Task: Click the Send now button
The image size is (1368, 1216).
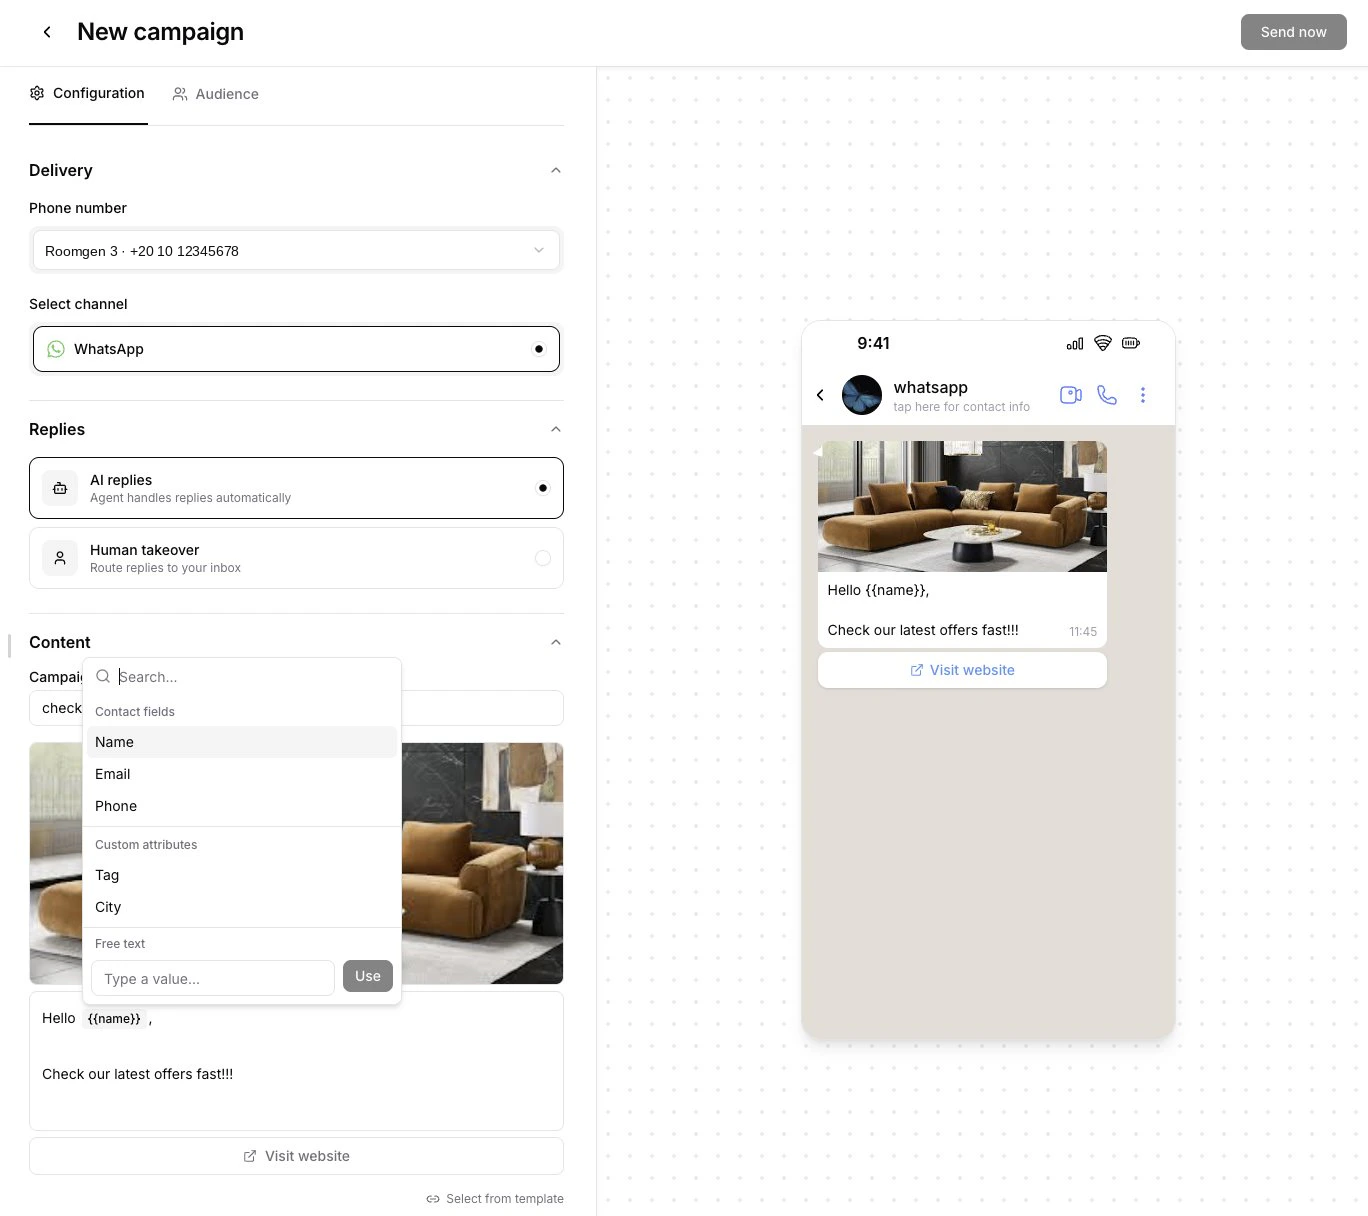Action: click(1293, 32)
